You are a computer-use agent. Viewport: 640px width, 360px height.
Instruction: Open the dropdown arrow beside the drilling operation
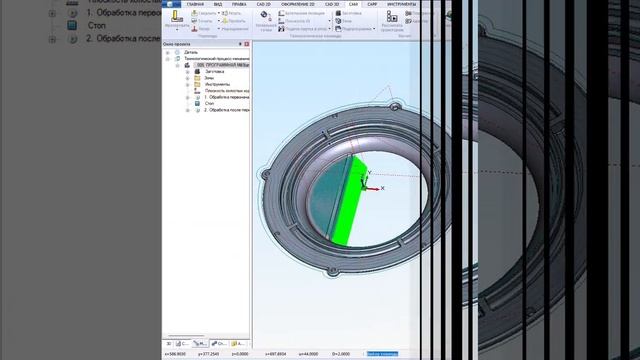coord(219,13)
